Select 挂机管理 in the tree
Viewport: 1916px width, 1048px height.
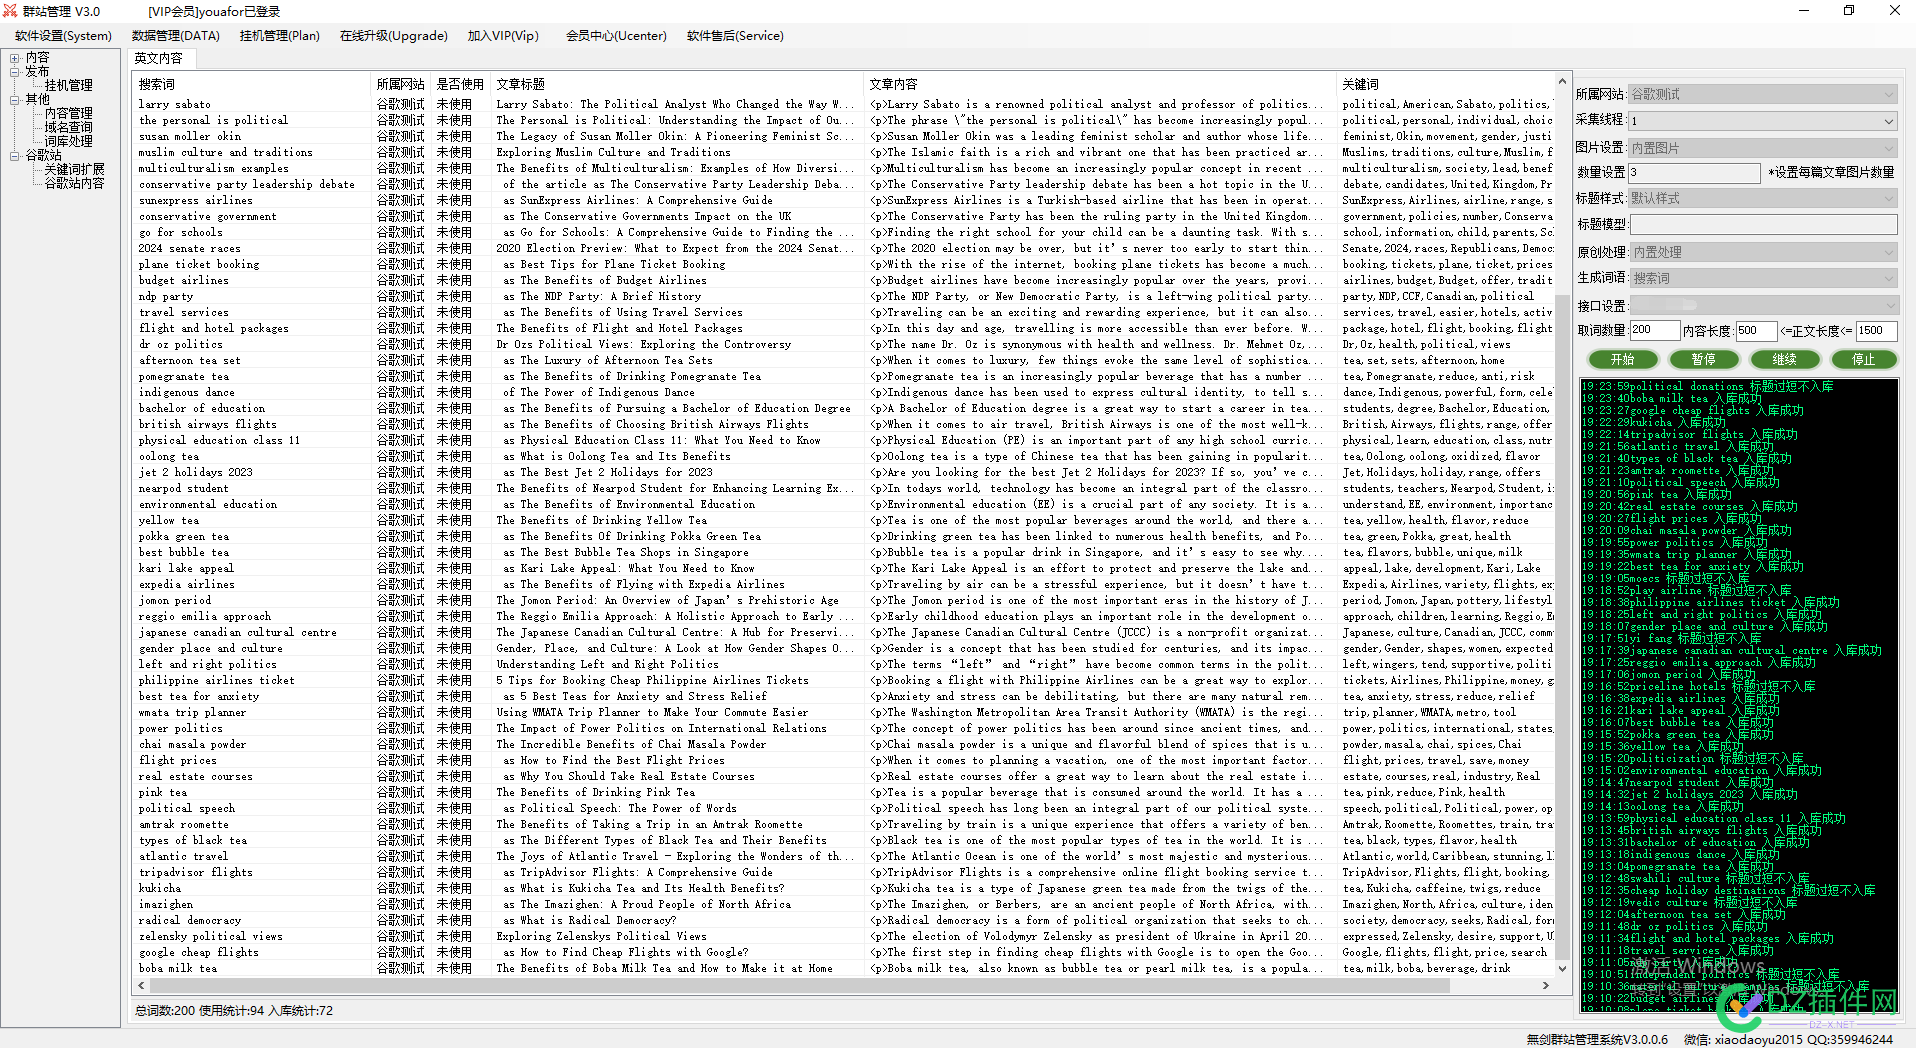(x=69, y=86)
